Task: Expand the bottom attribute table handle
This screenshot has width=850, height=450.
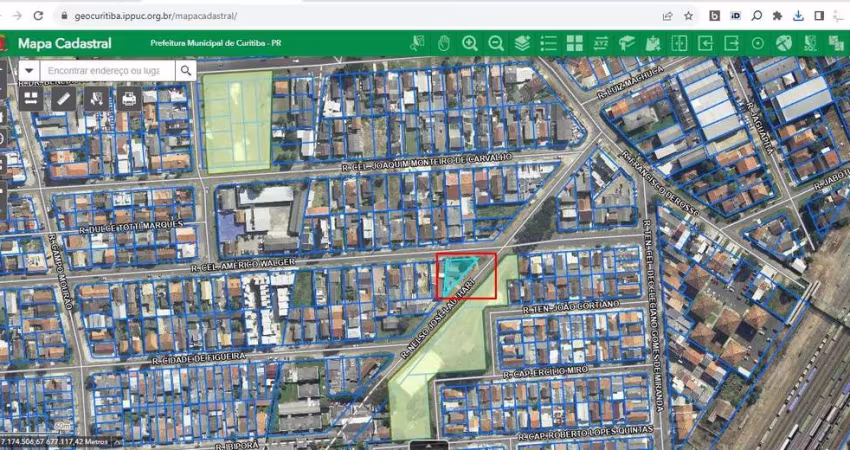Action: click(428, 446)
